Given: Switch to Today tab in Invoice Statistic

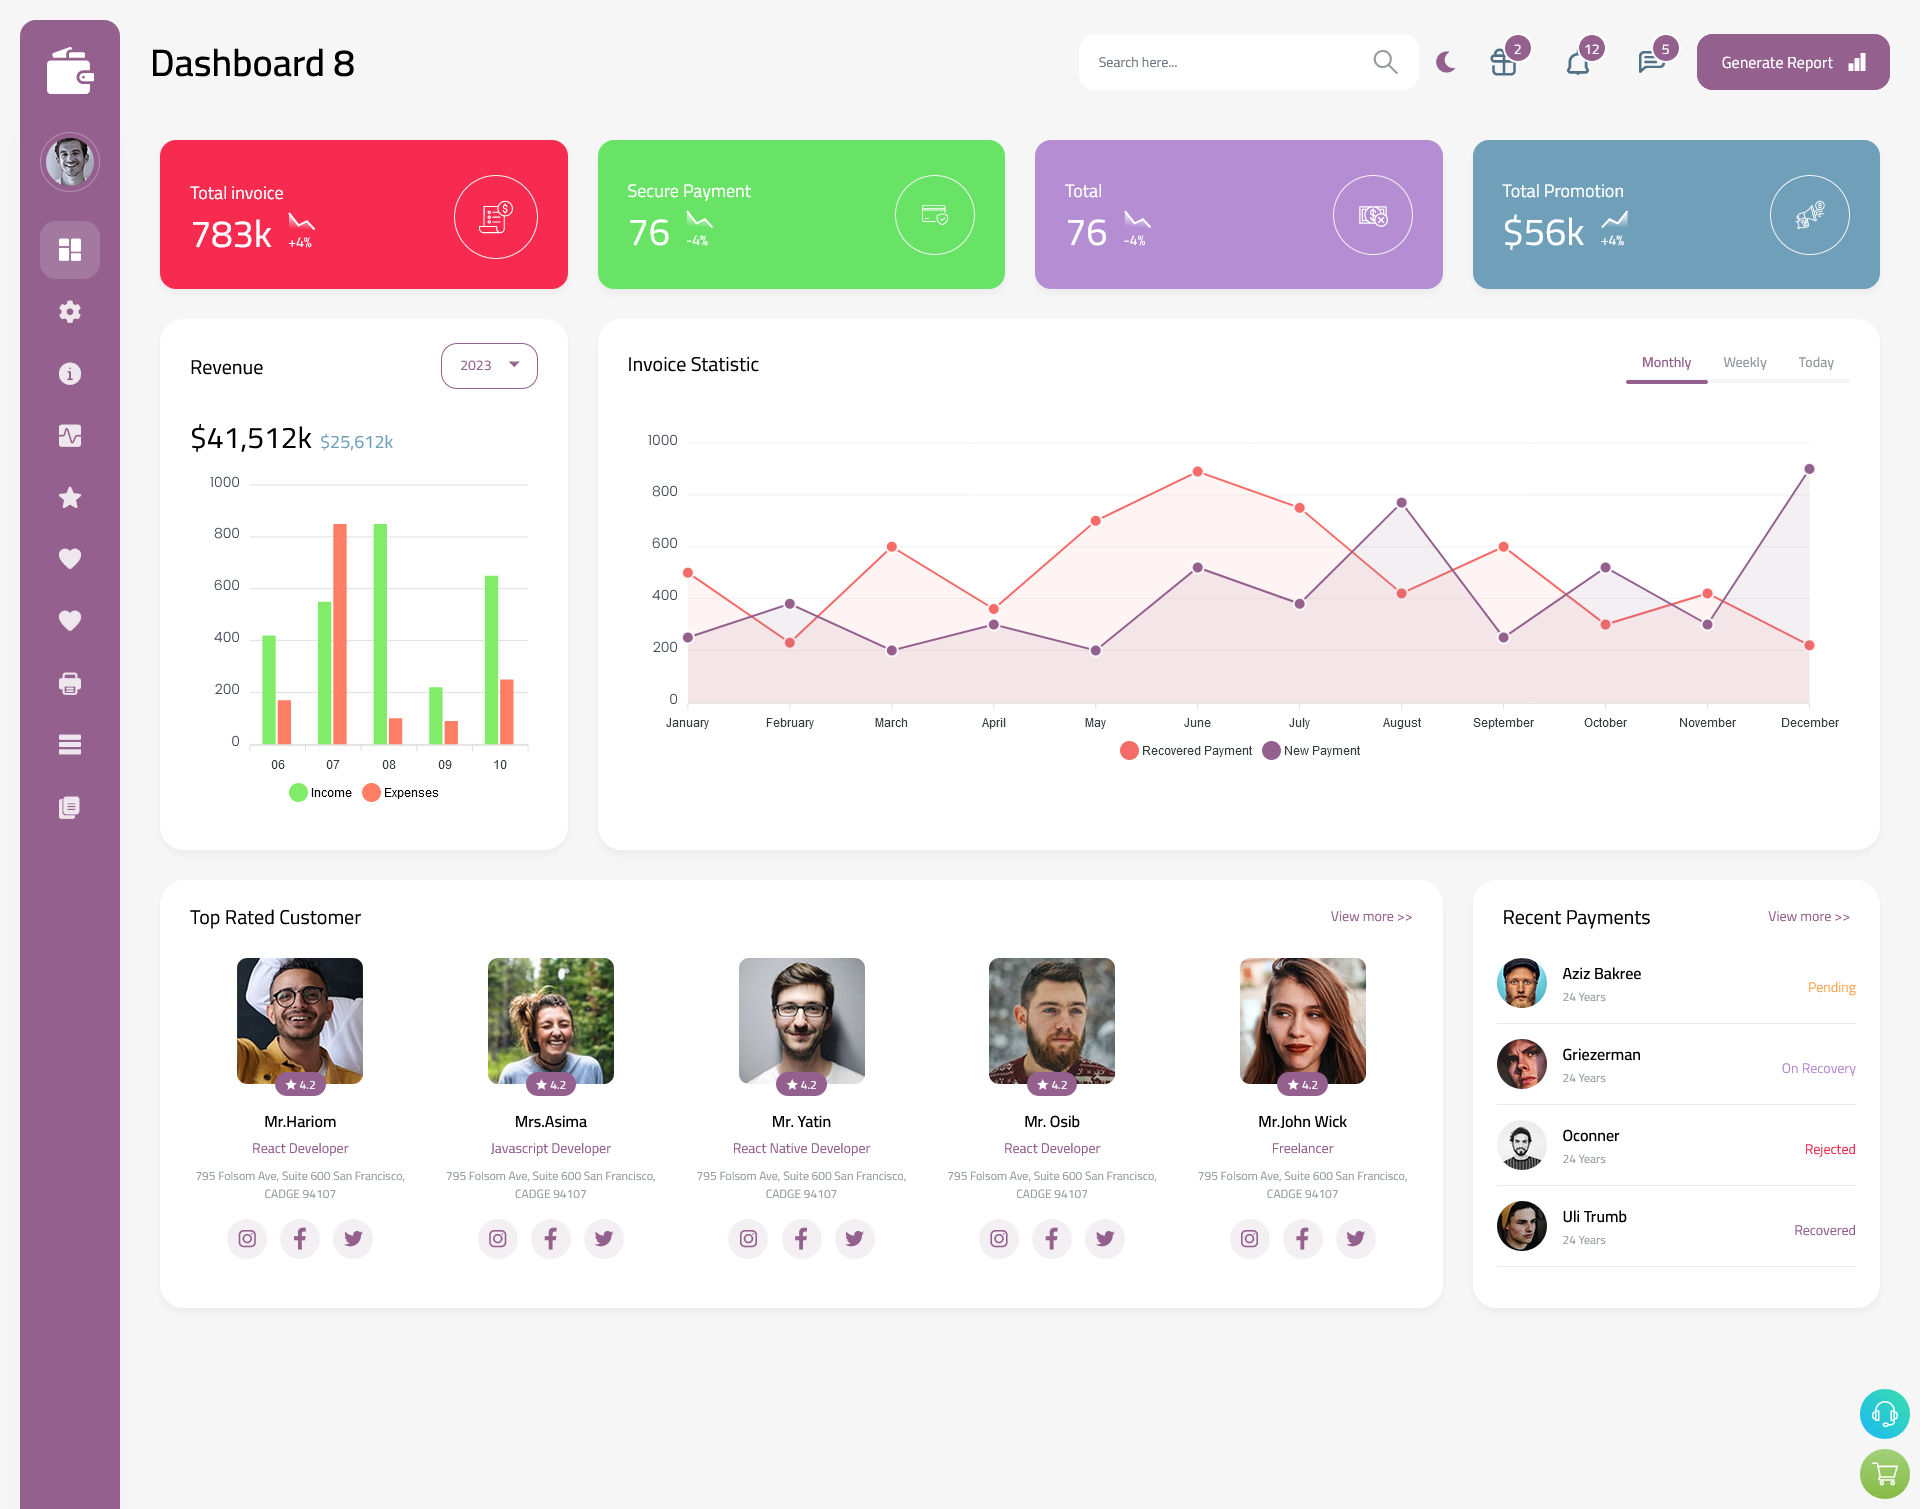Looking at the screenshot, I should click(x=1816, y=362).
